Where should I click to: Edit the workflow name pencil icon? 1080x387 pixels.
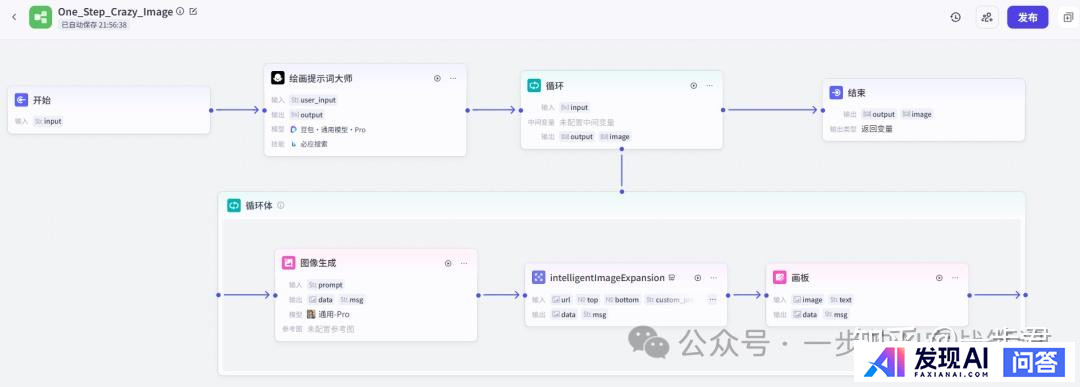click(x=193, y=11)
